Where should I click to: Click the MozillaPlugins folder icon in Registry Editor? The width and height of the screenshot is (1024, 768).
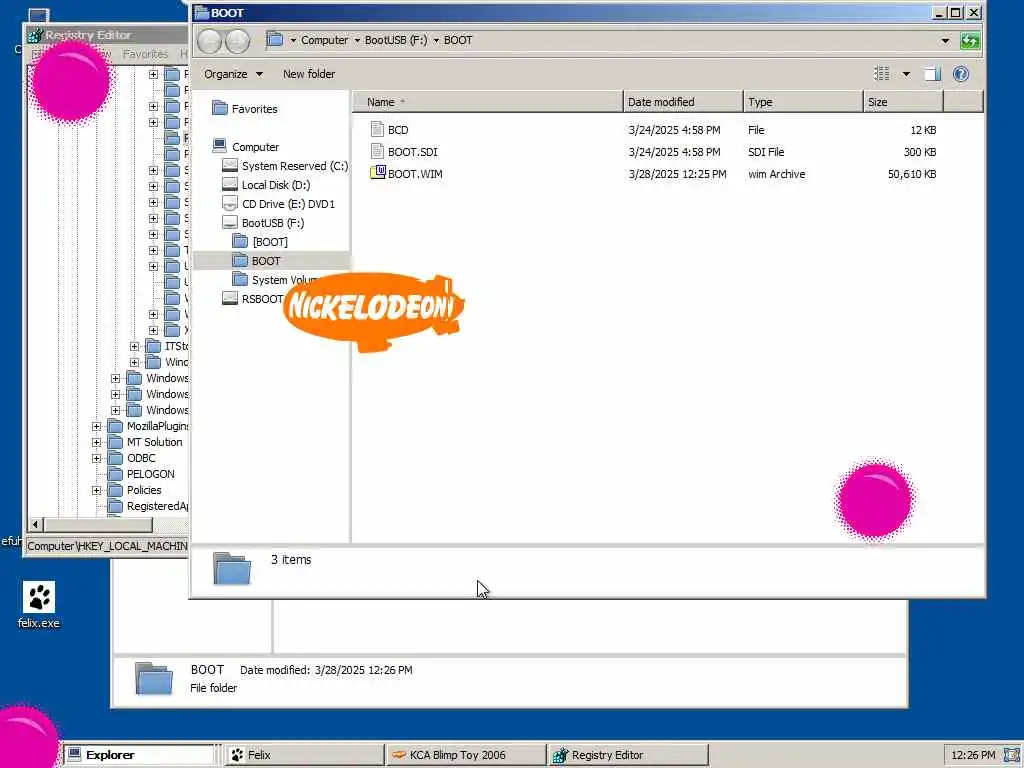[x=115, y=426]
